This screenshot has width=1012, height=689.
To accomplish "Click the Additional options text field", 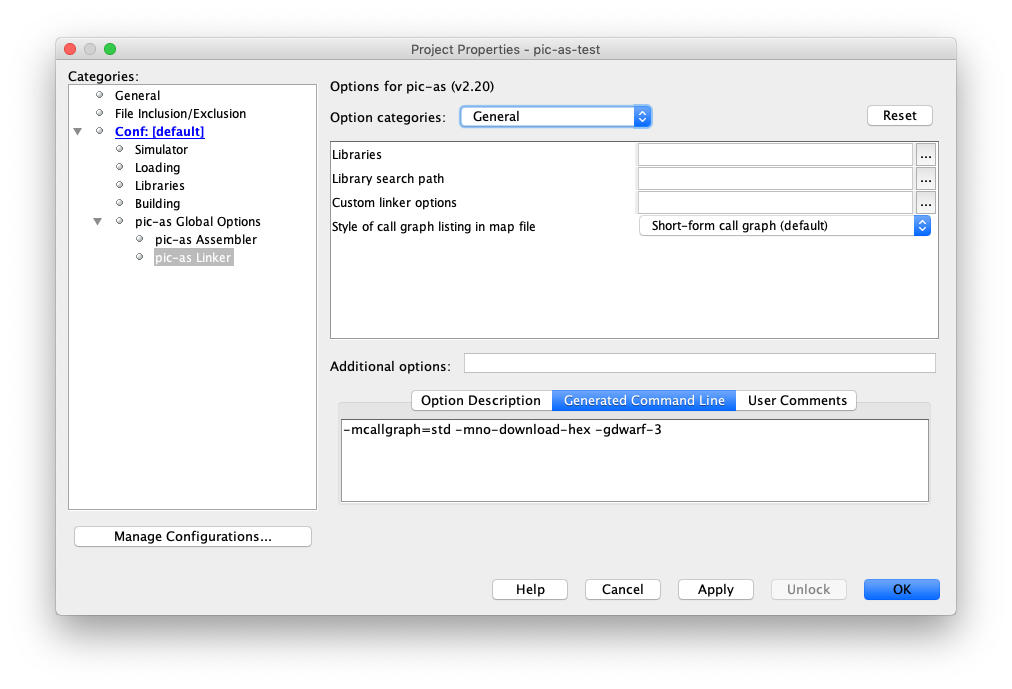I will pyautogui.click(x=699, y=363).
